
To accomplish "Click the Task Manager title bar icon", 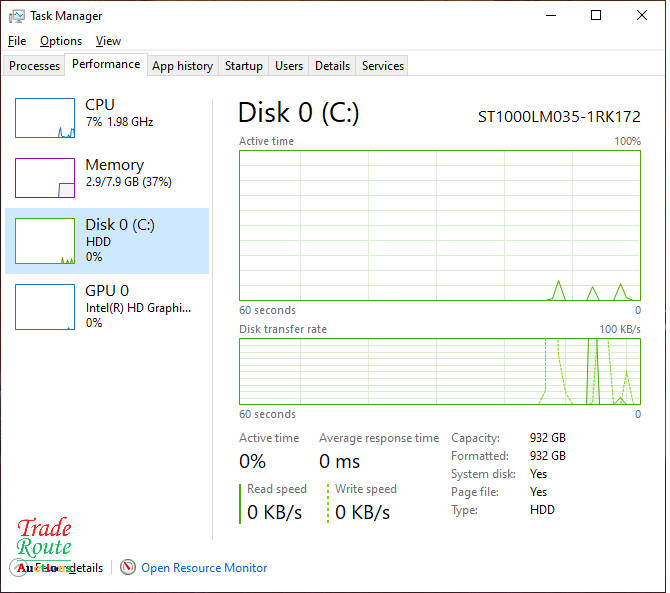I will 16,16.
